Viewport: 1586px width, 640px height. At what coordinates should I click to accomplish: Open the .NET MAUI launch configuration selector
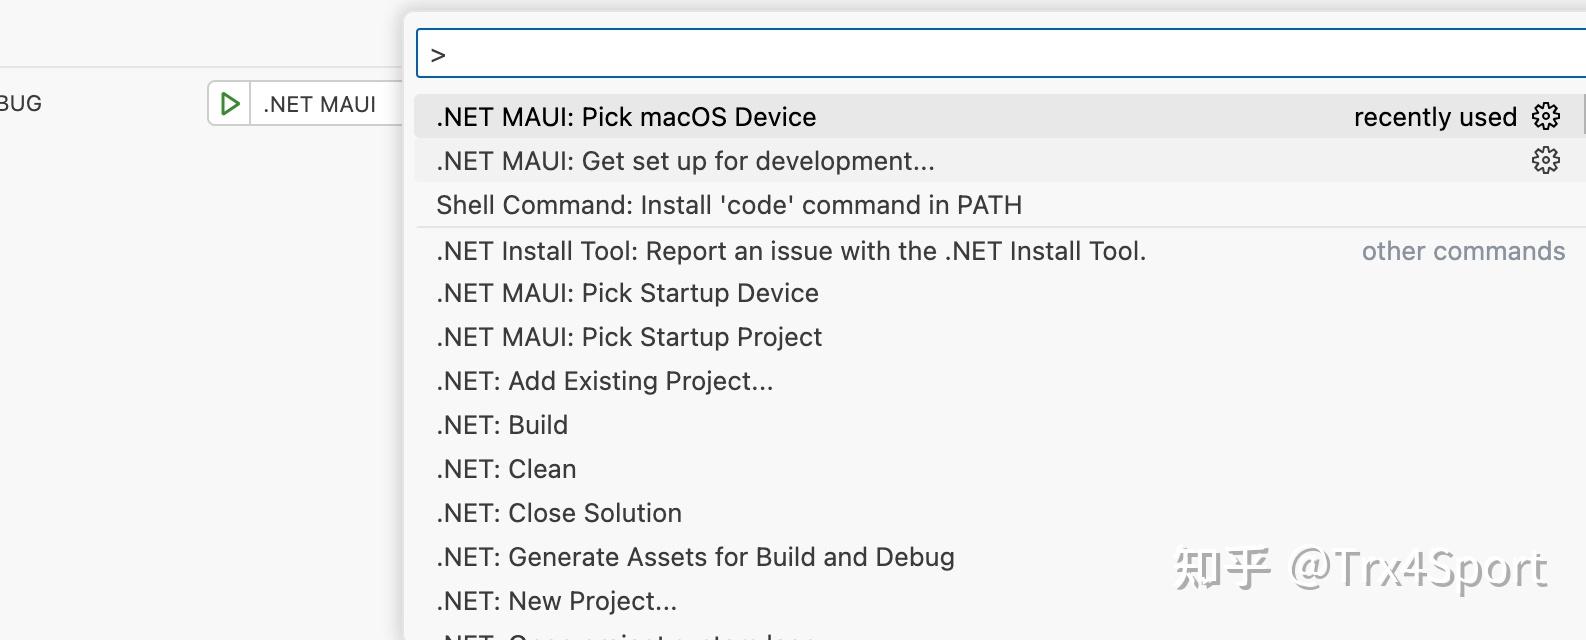(319, 103)
